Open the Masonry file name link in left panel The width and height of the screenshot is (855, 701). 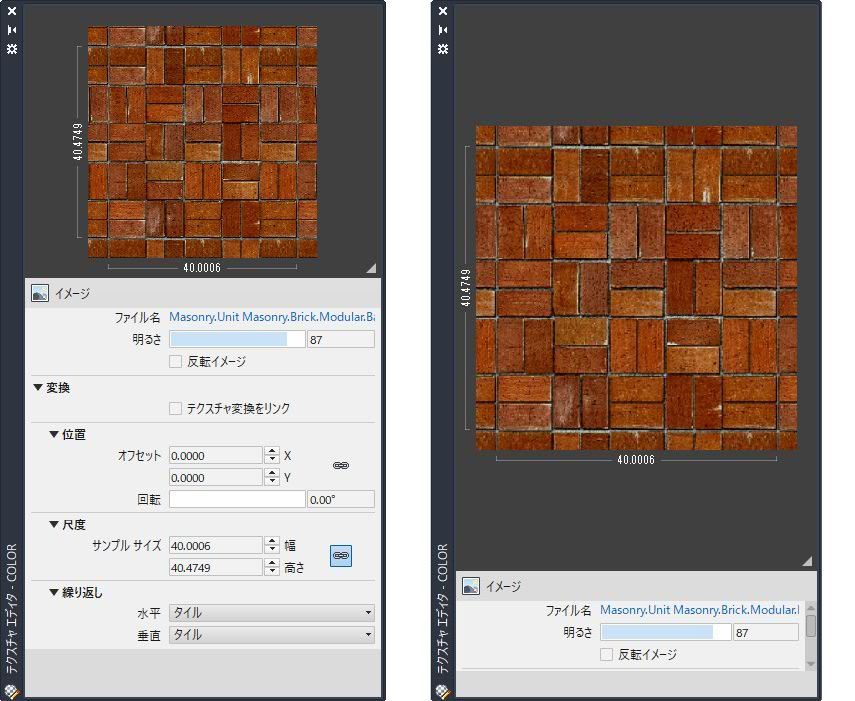coord(272,317)
